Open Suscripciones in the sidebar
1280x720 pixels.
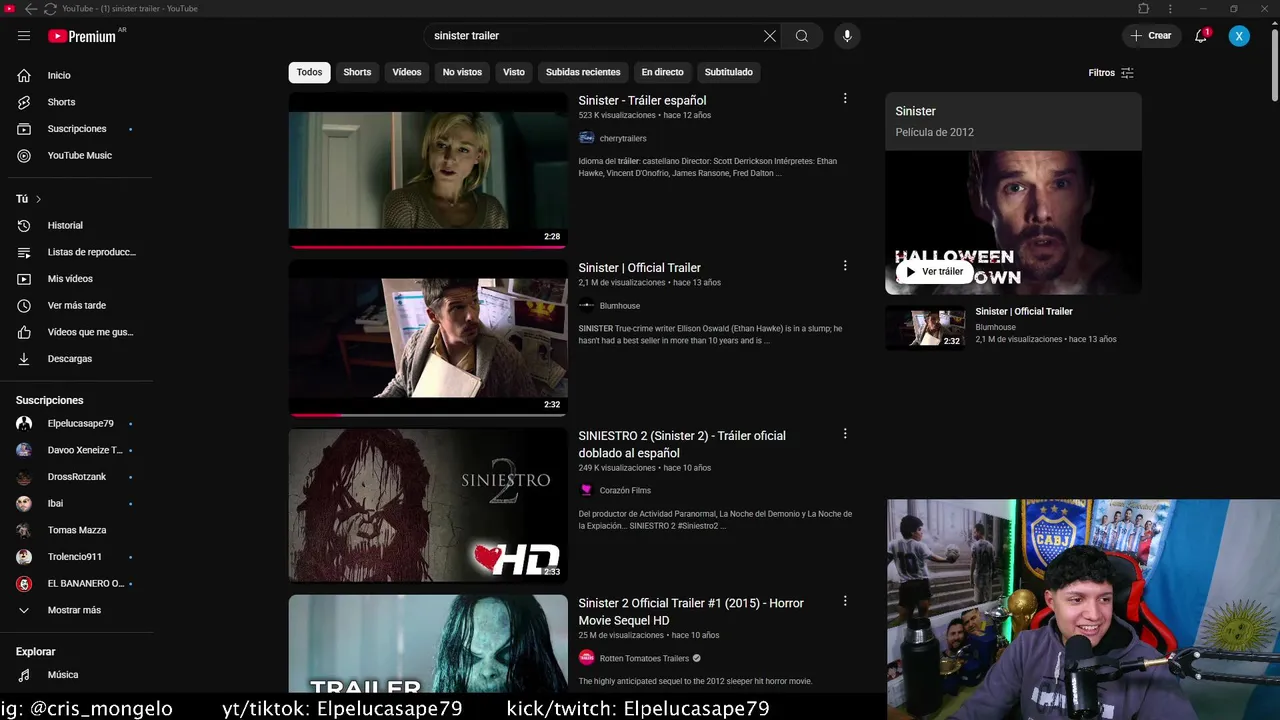click(76, 129)
